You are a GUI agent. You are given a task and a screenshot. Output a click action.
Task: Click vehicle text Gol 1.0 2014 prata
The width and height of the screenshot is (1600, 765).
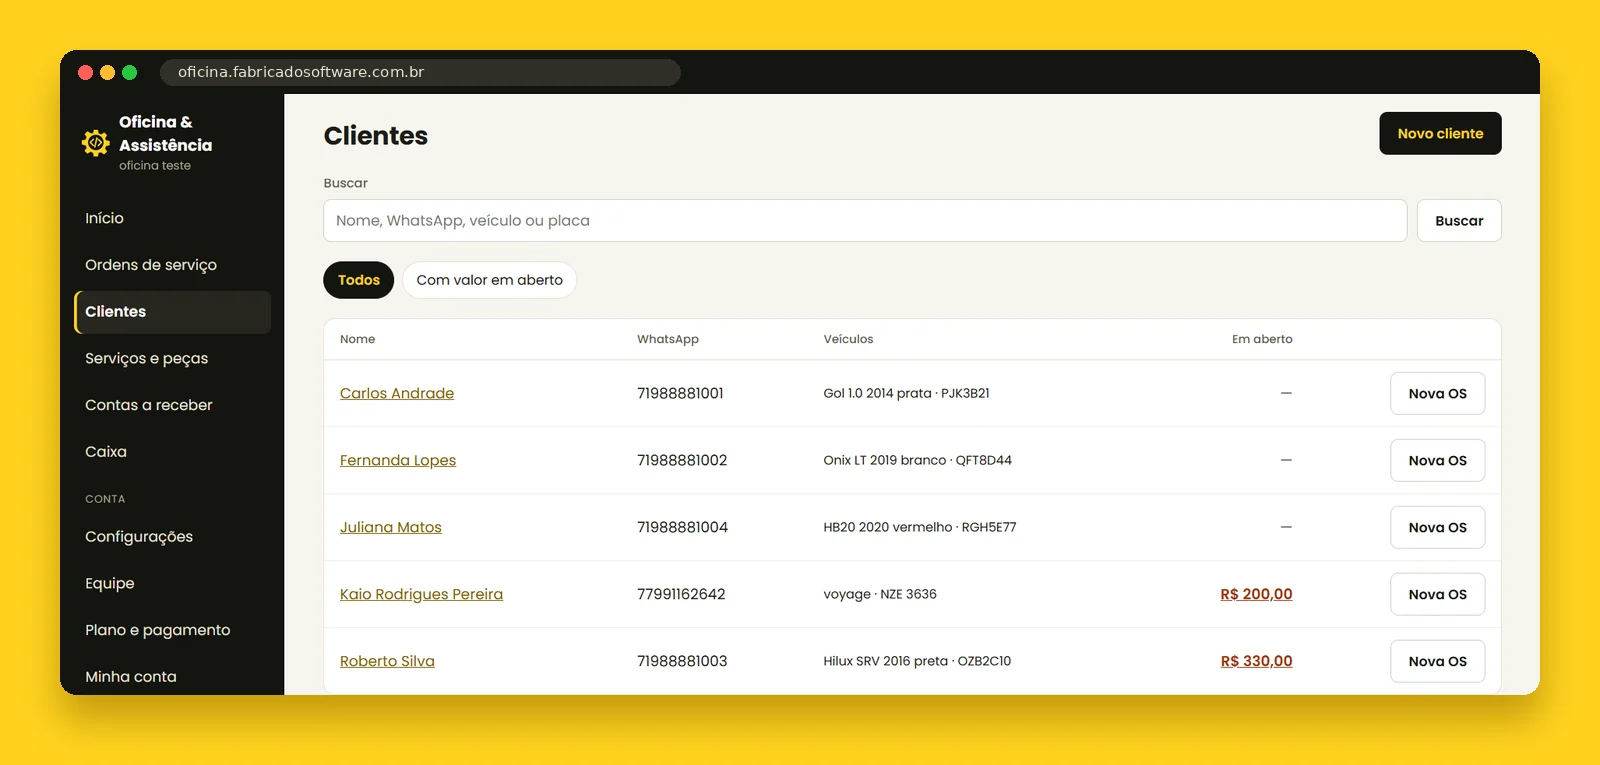tap(877, 393)
